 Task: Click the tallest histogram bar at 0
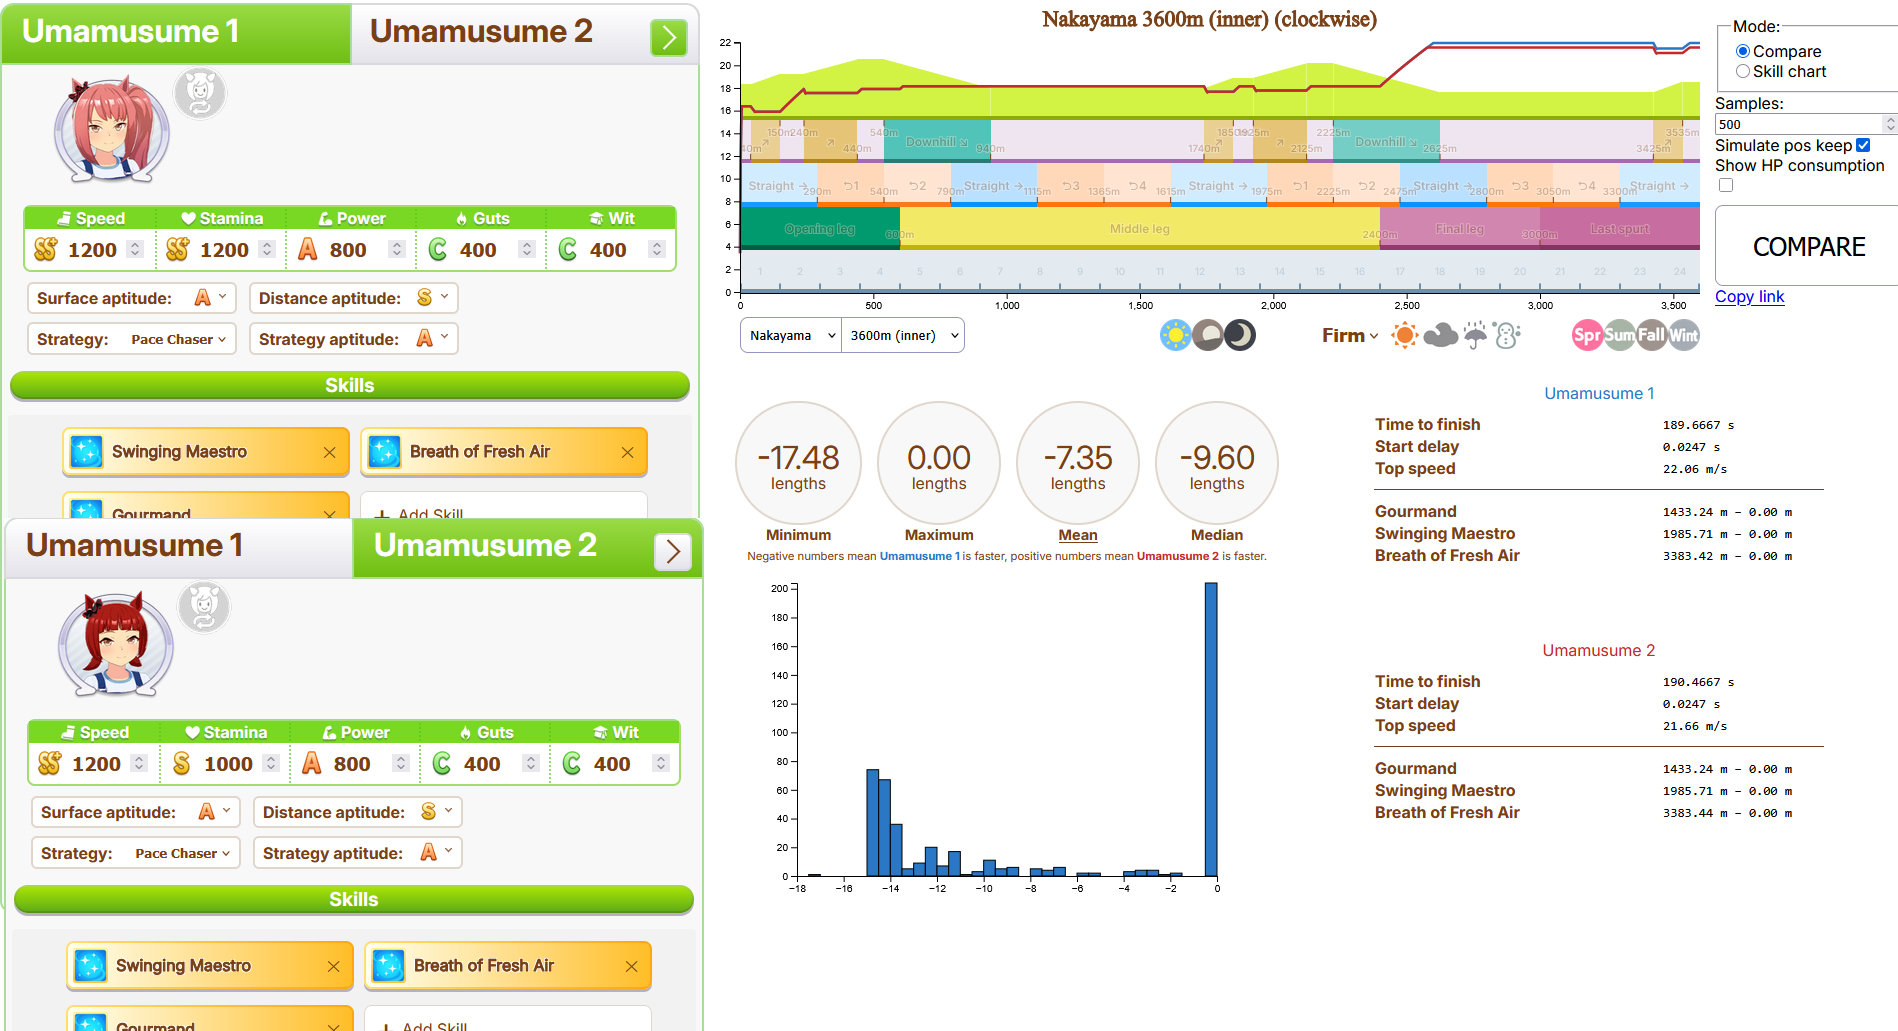[x=1211, y=730]
